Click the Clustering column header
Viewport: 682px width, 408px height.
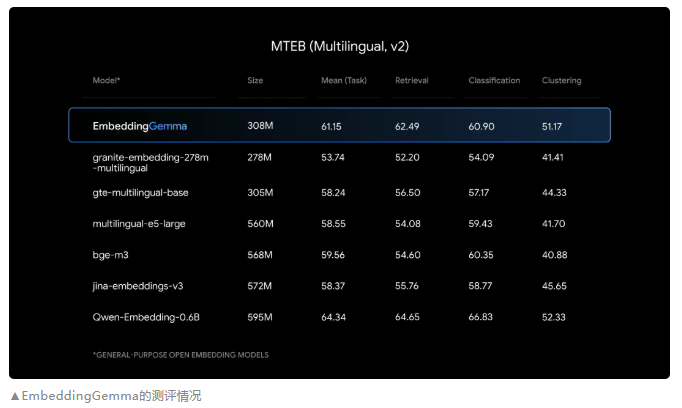[561, 80]
